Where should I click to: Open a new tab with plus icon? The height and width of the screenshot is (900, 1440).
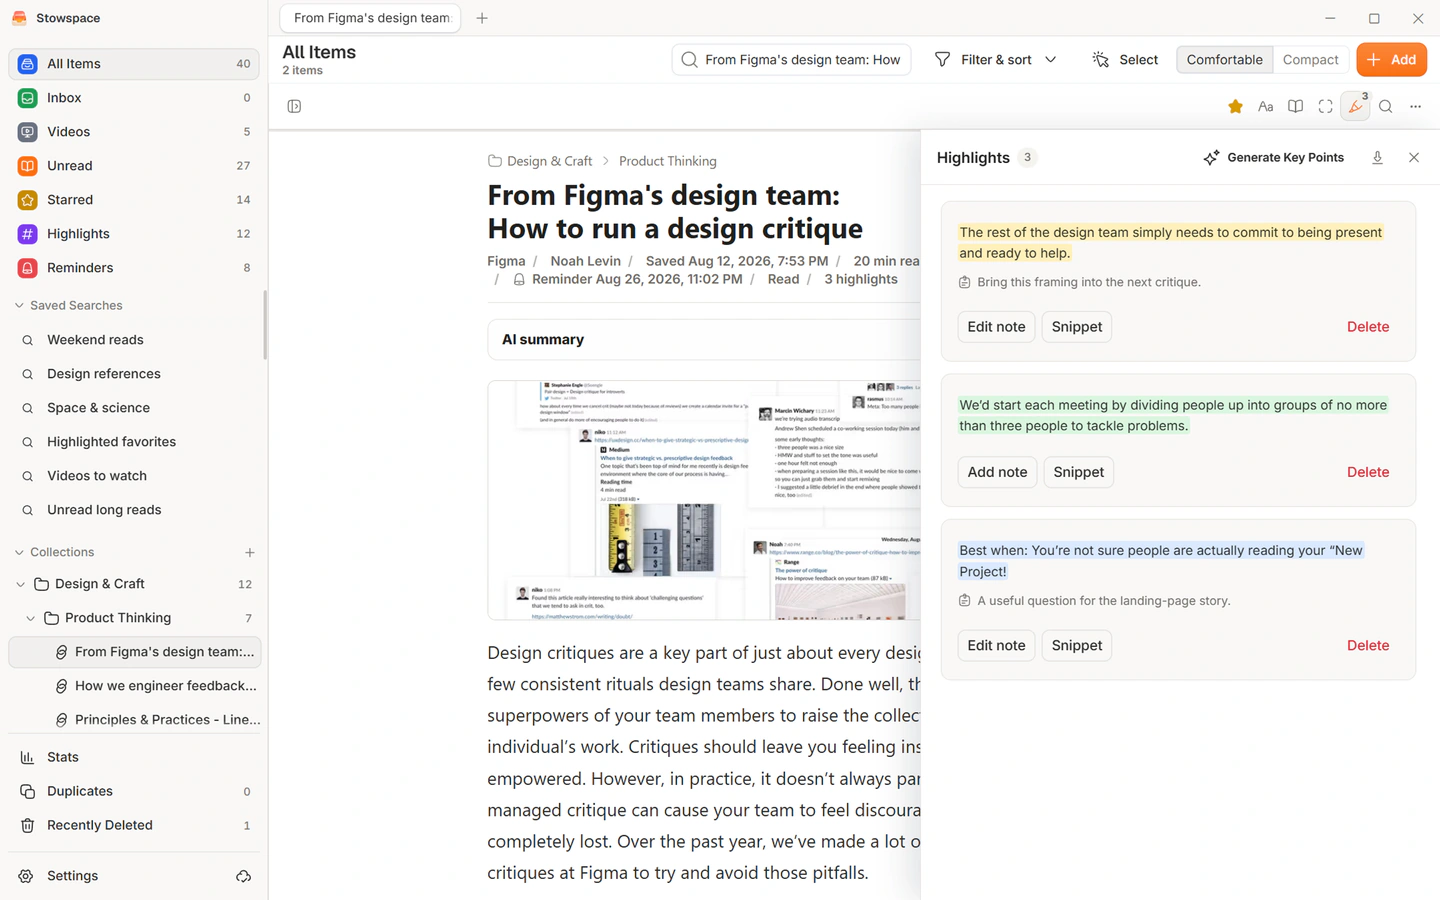pyautogui.click(x=482, y=18)
